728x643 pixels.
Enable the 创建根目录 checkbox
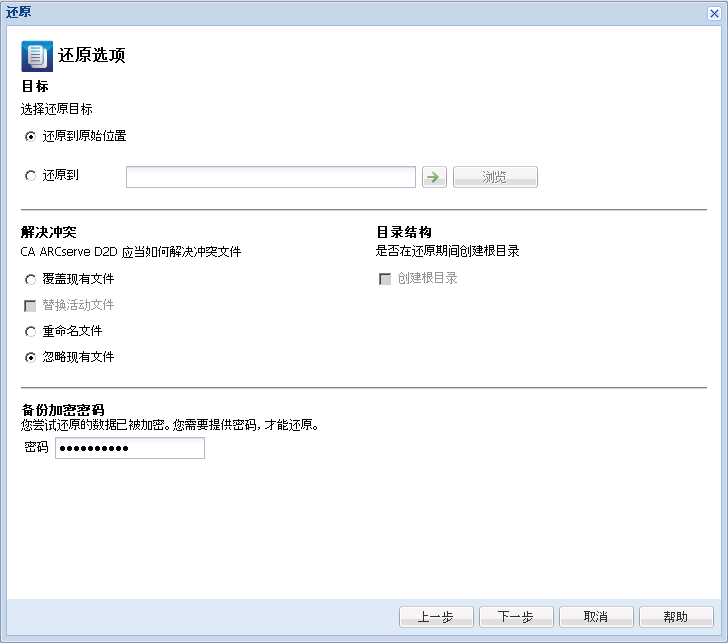[385, 279]
